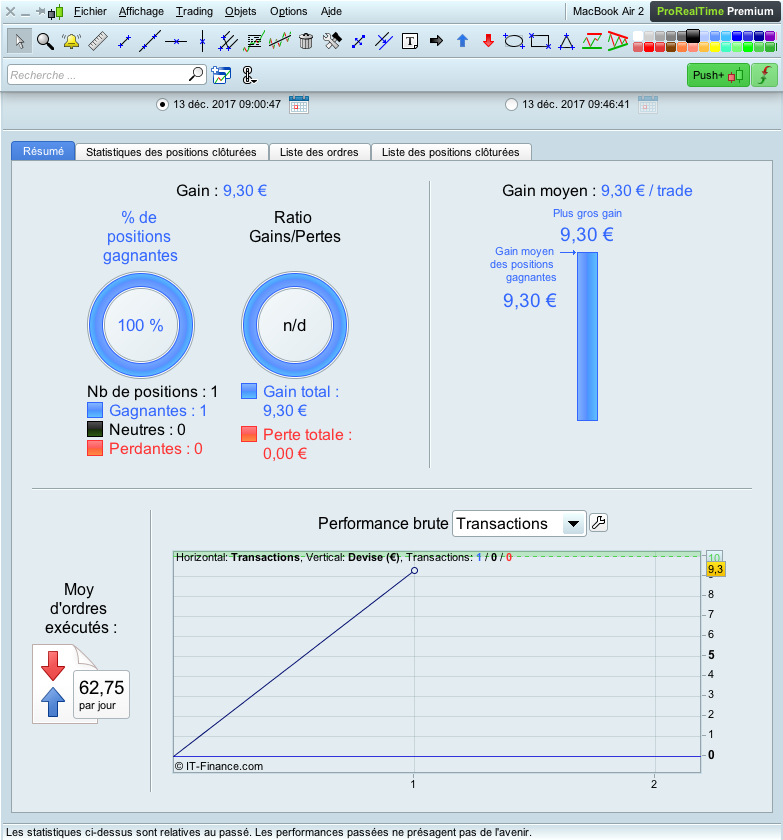Select the blue endpoint segment tool
Image resolution: width=783 pixels, height=840 pixels.
pos(358,41)
